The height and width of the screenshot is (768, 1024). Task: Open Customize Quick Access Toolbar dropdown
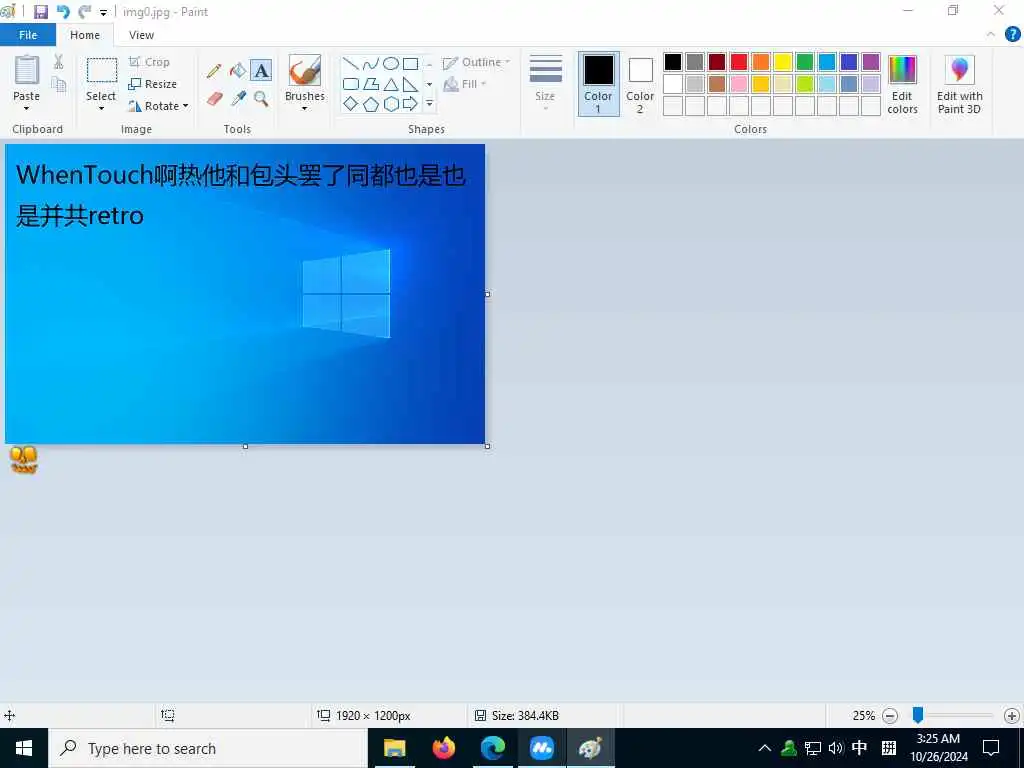(x=103, y=12)
